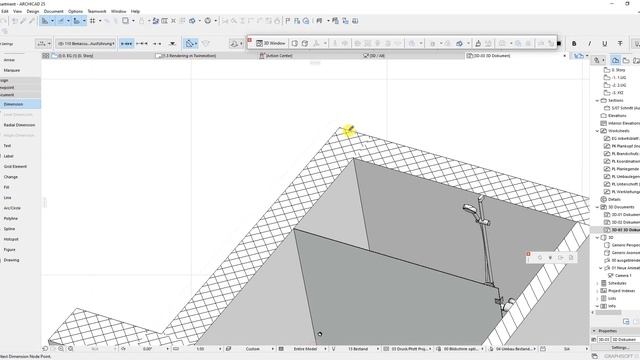Open the tab overview grid icon
The image size is (640, 360).
point(46,56)
